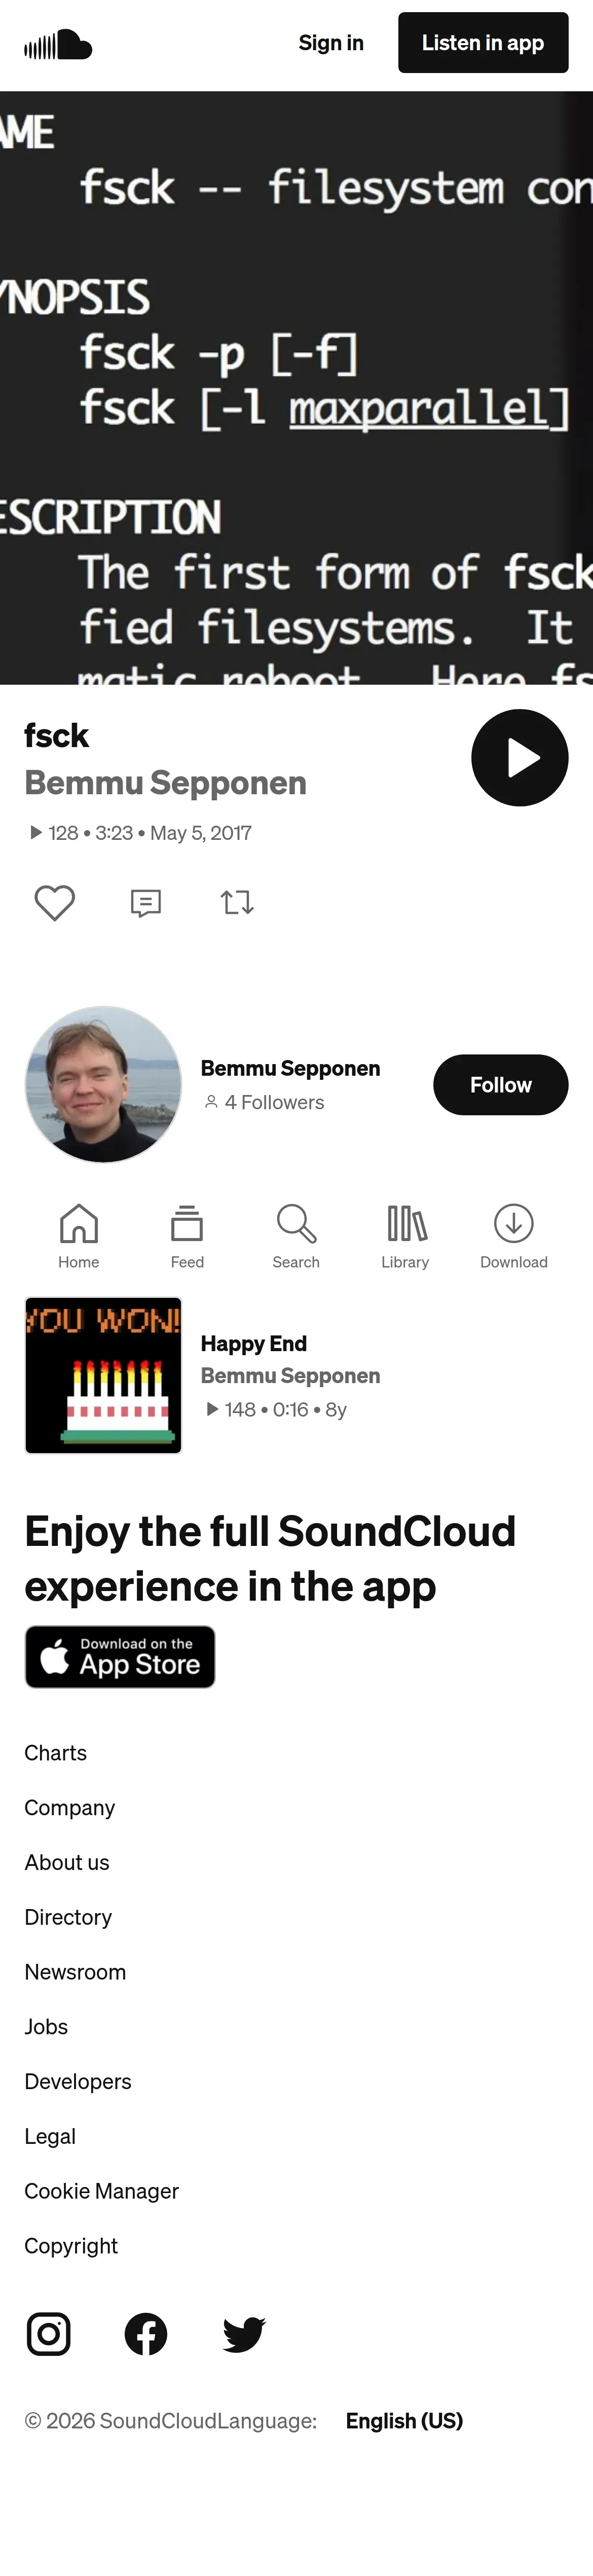Tap the Download icon
This screenshot has width=593, height=2576.
pyautogui.click(x=513, y=1236)
